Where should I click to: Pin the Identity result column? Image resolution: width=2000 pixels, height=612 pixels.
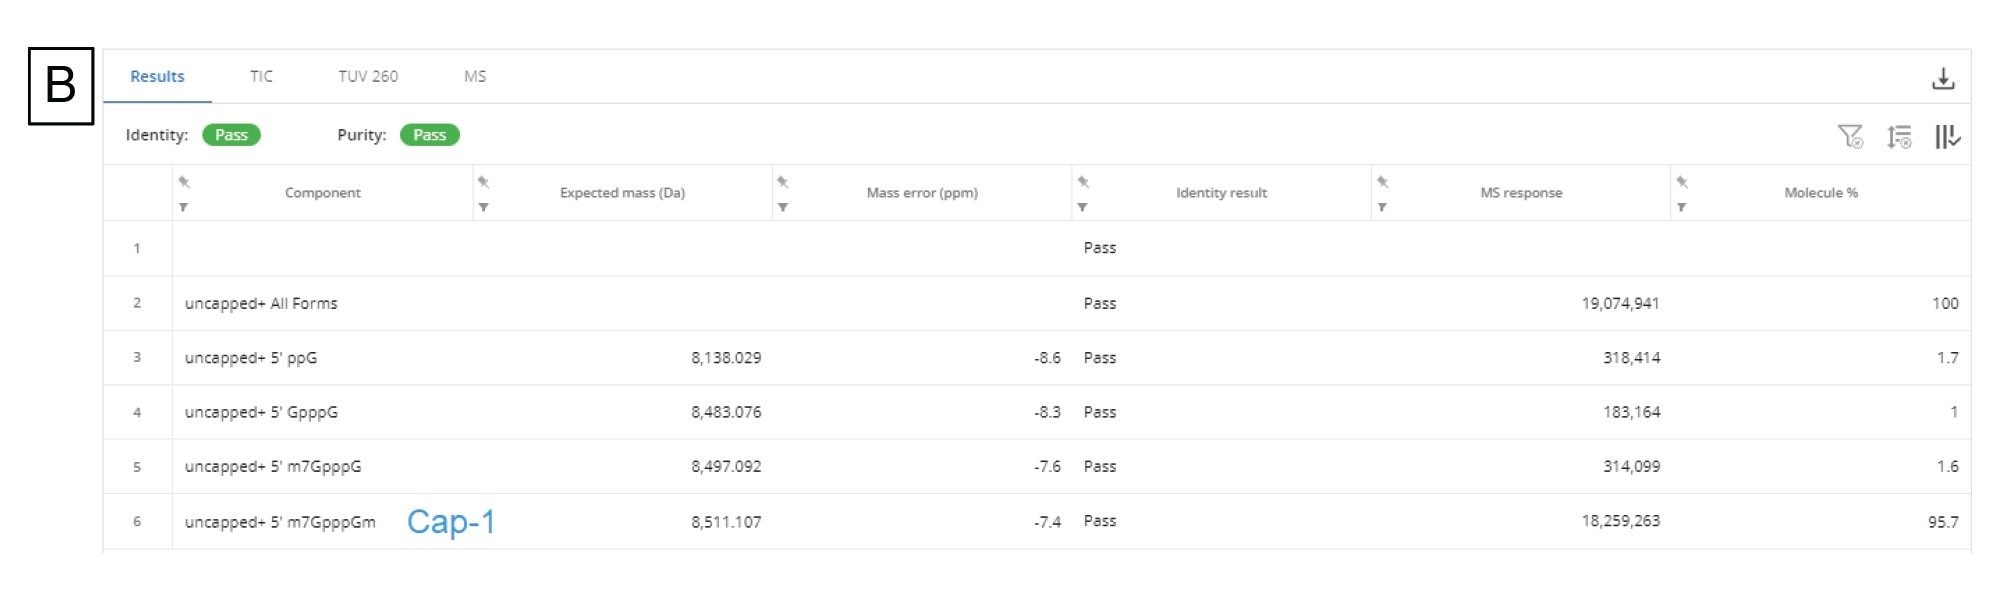coord(1083,182)
